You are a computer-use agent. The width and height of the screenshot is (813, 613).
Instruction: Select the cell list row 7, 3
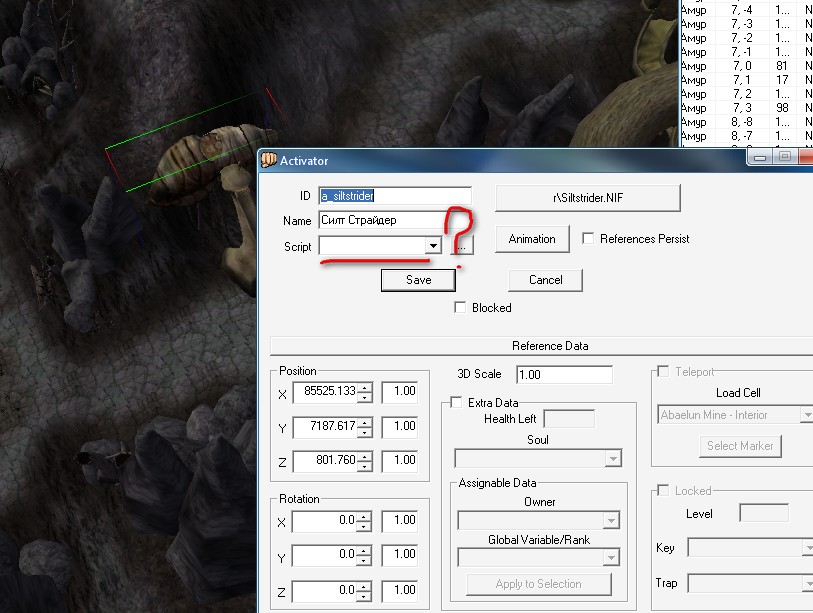(x=747, y=108)
